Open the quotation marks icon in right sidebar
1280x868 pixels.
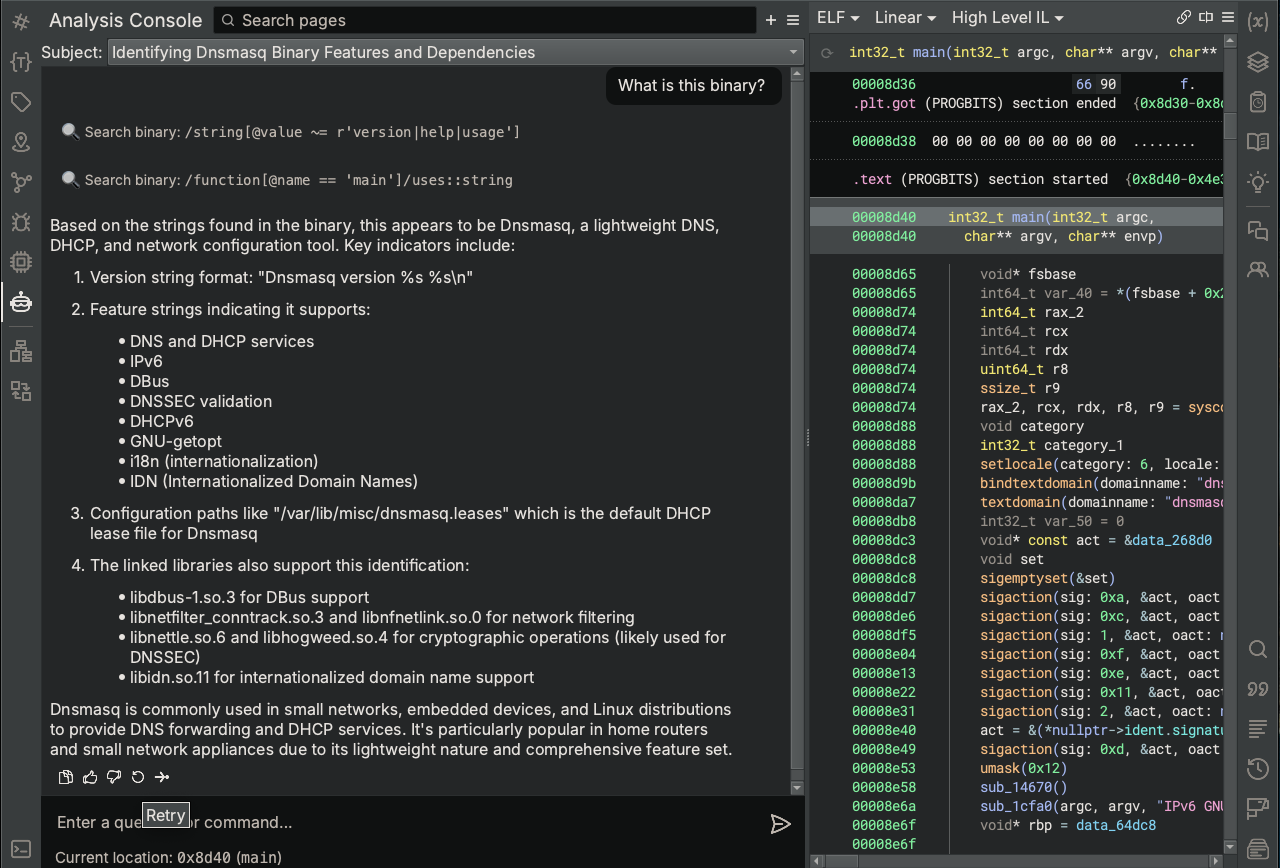[x=1258, y=689]
